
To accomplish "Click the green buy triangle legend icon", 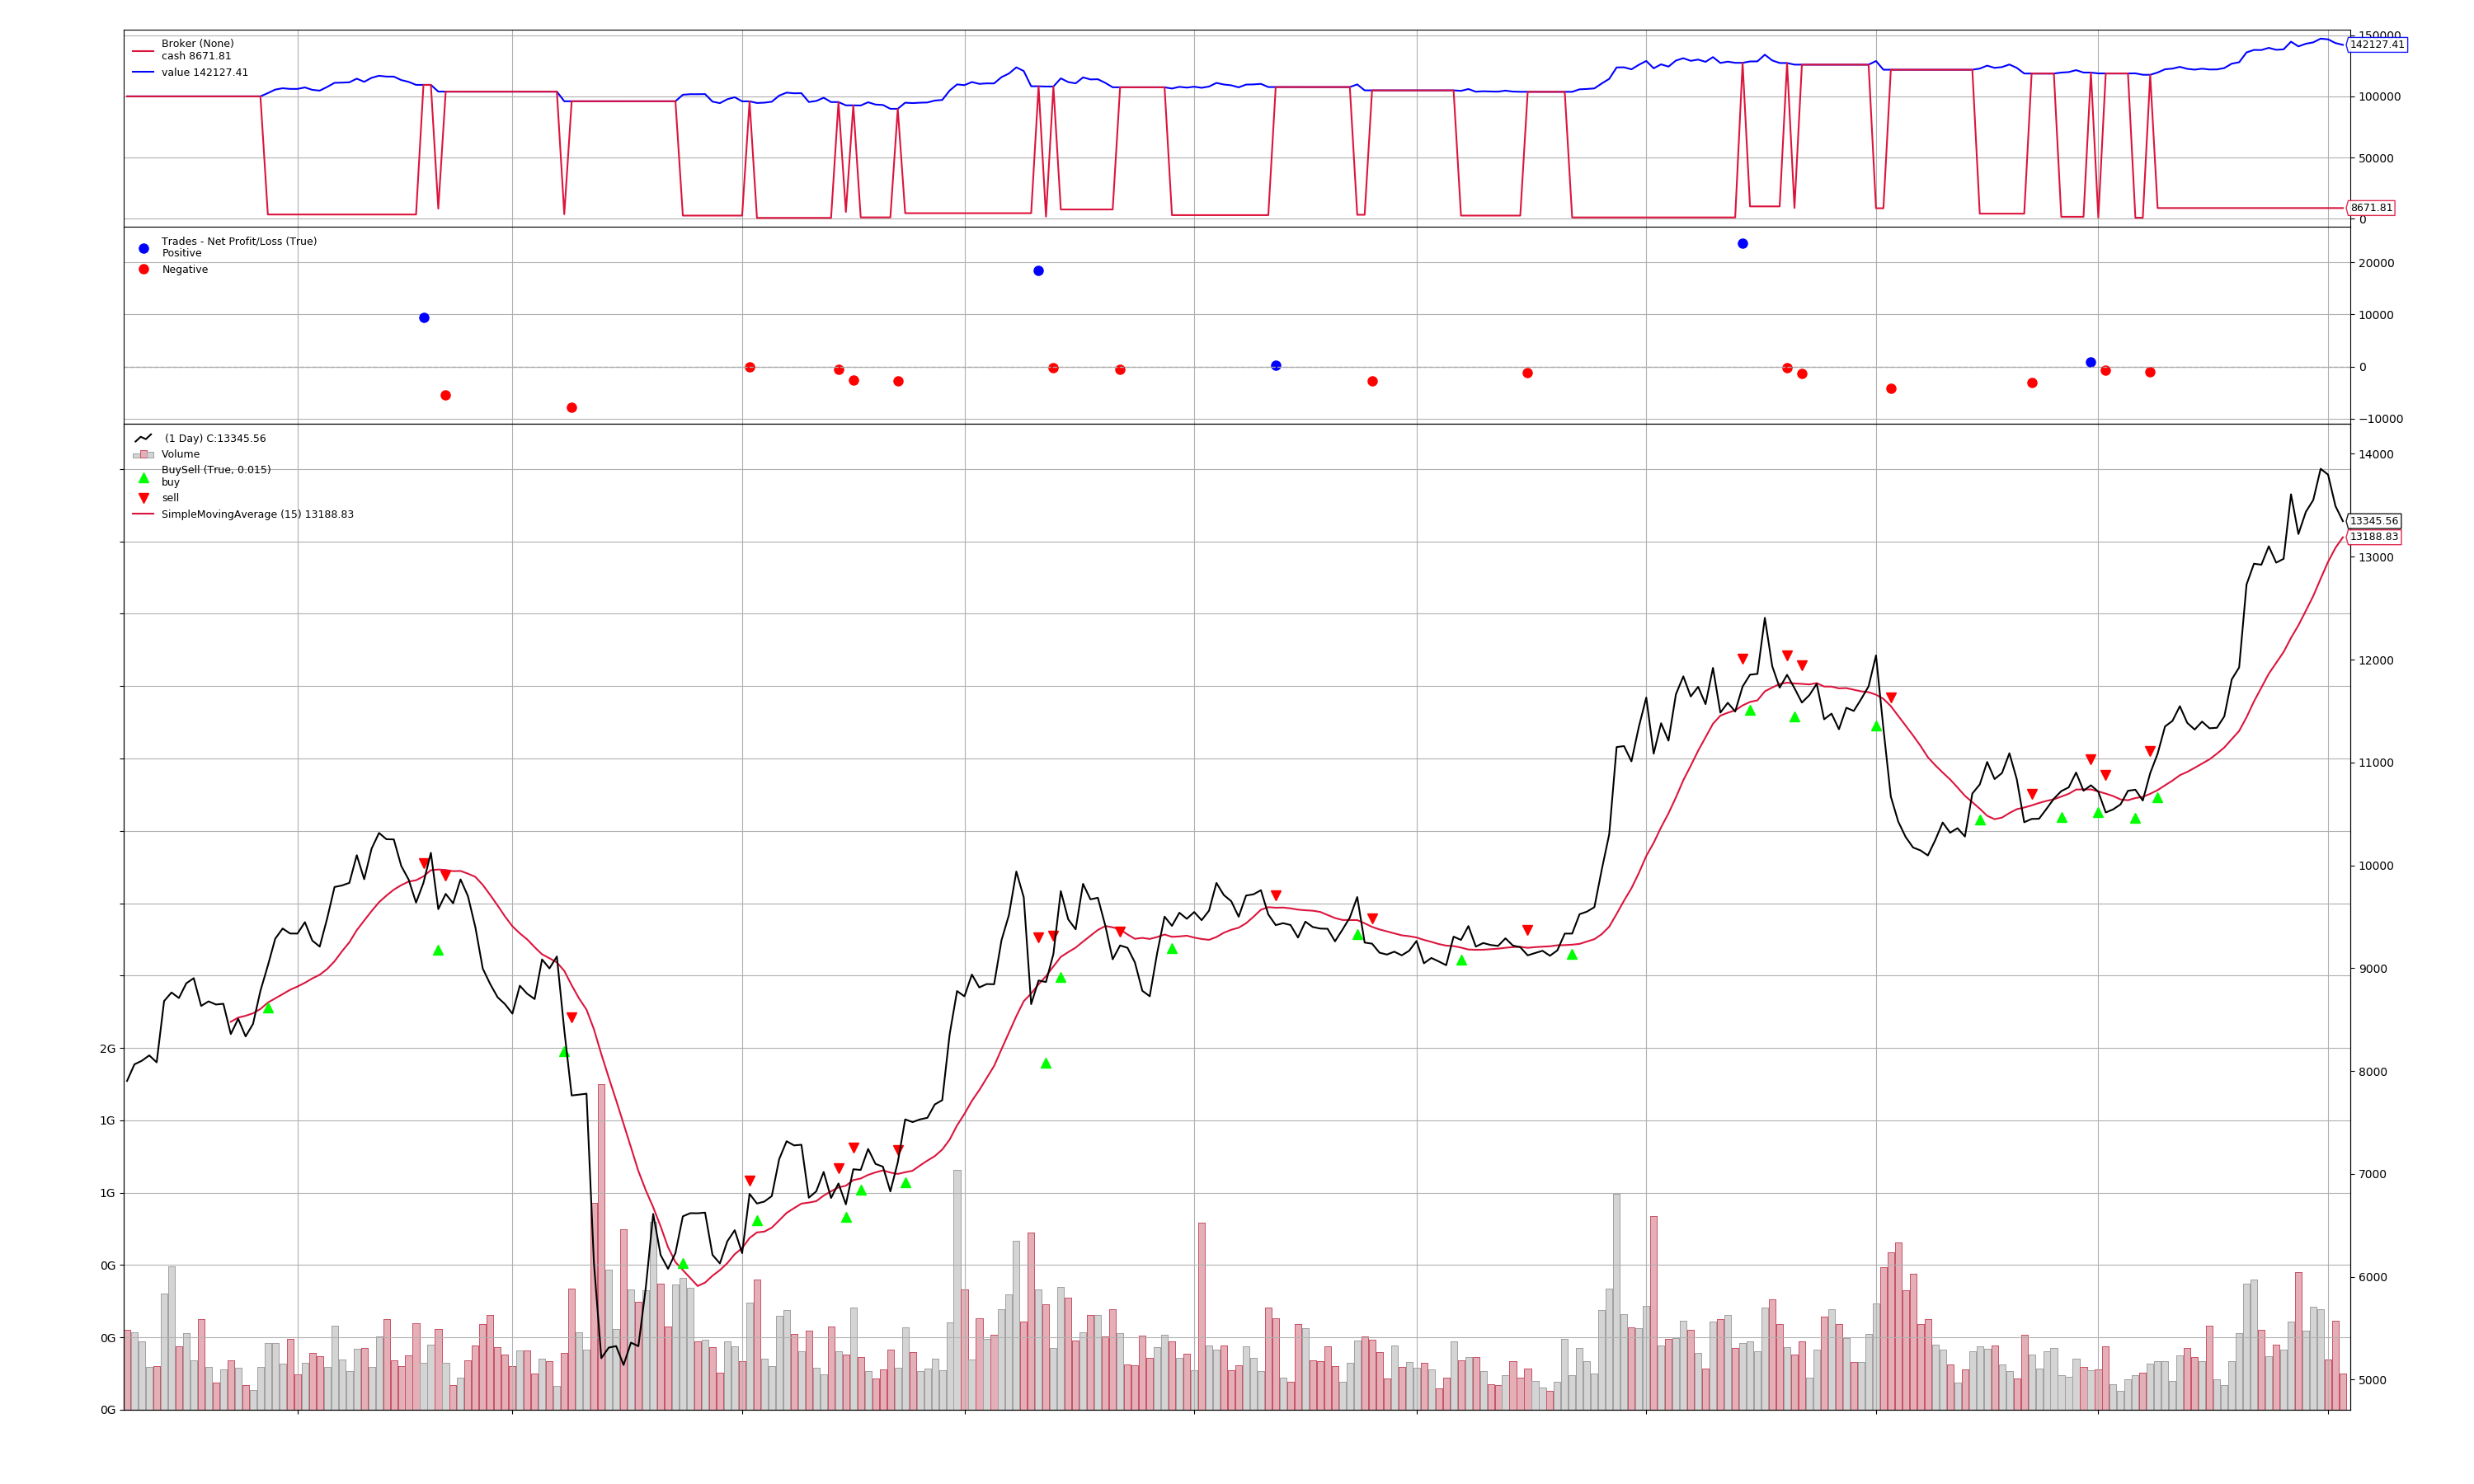I will coord(143,478).
